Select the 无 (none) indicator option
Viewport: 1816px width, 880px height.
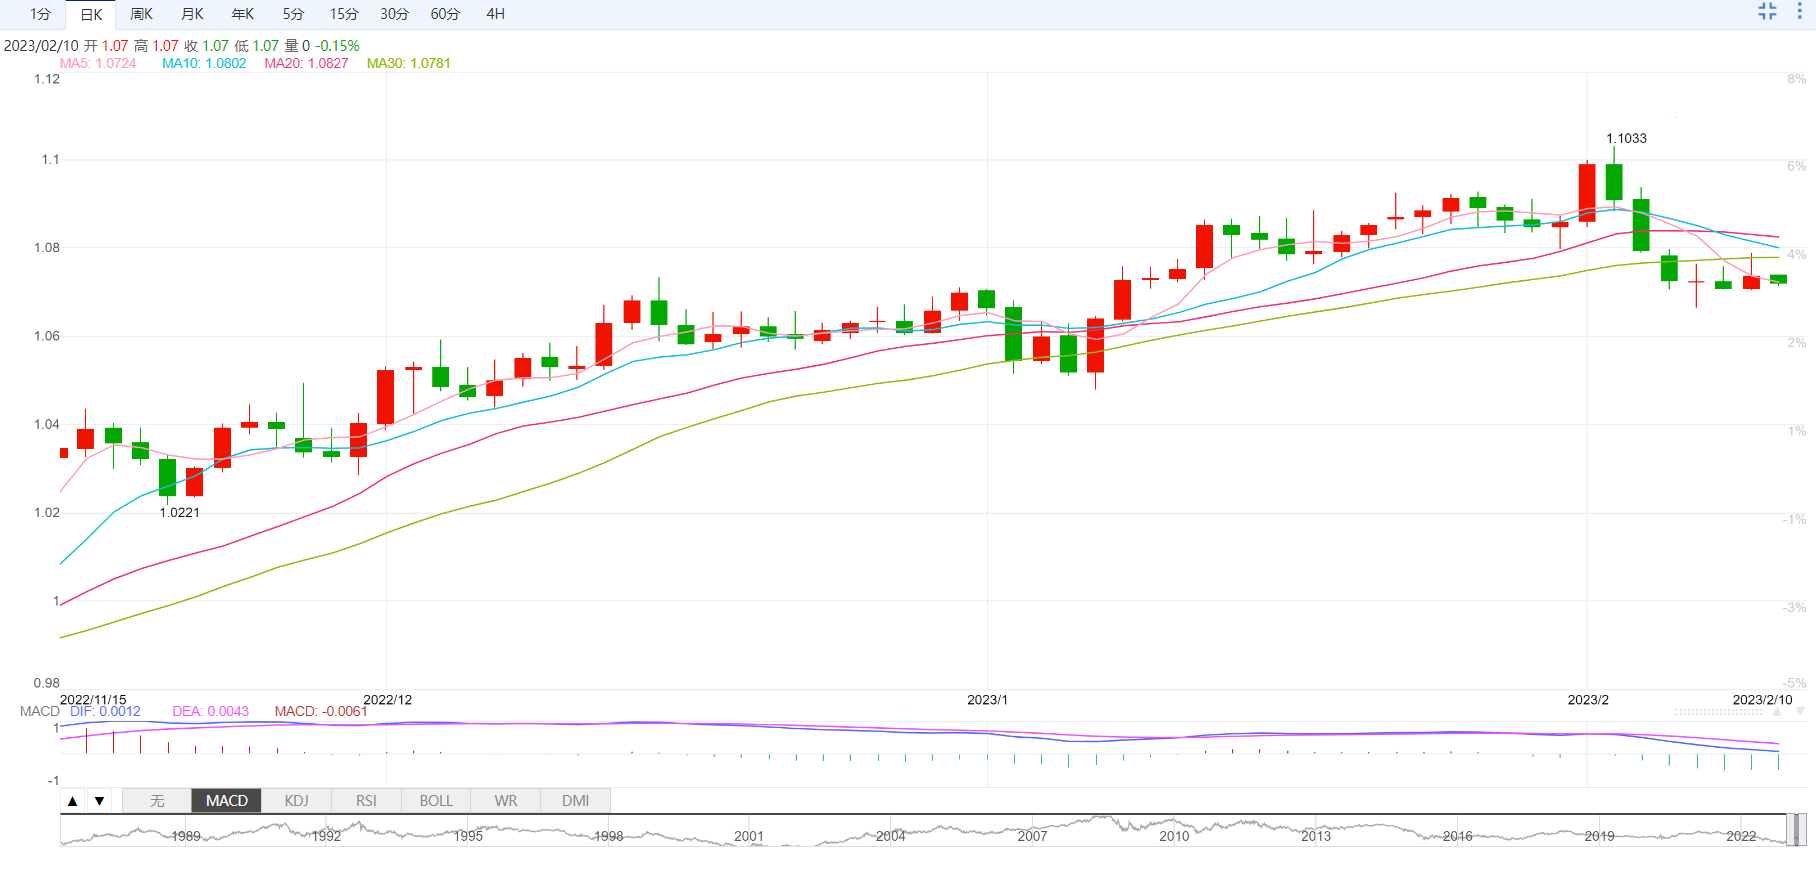(x=157, y=801)
